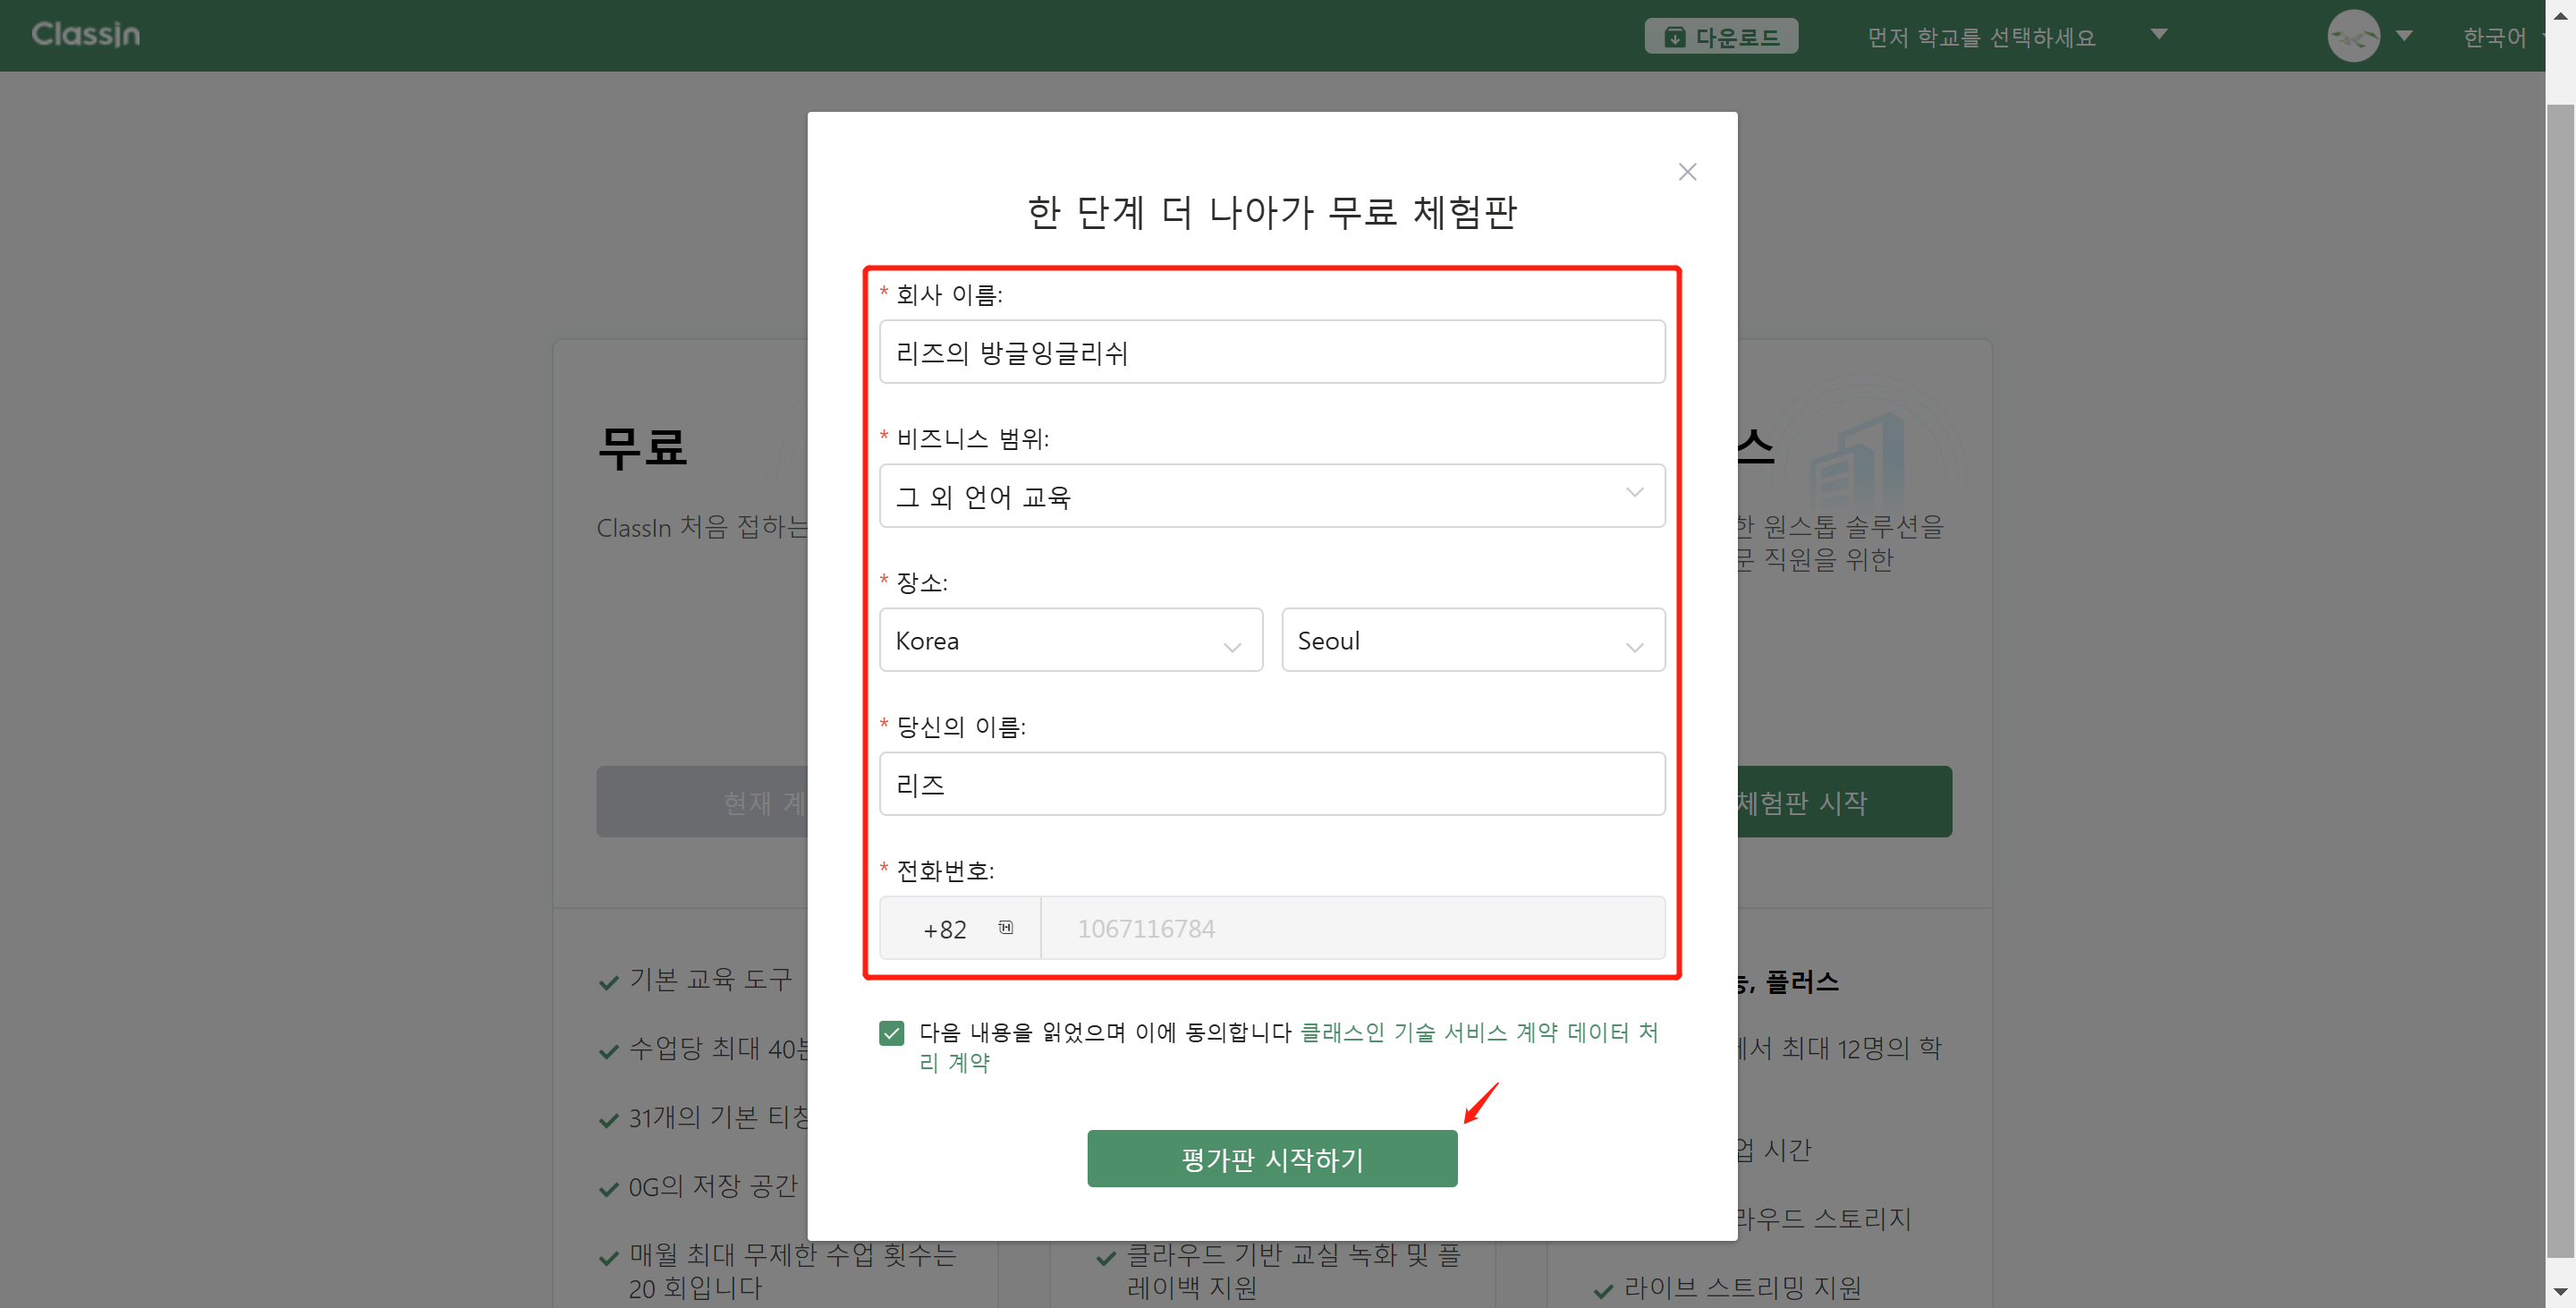Image resolution: width=2576 pixels, height=1308 pixels.
Task: Click the 평가판 시작하기 button
Action: tap(1272, 1159)
